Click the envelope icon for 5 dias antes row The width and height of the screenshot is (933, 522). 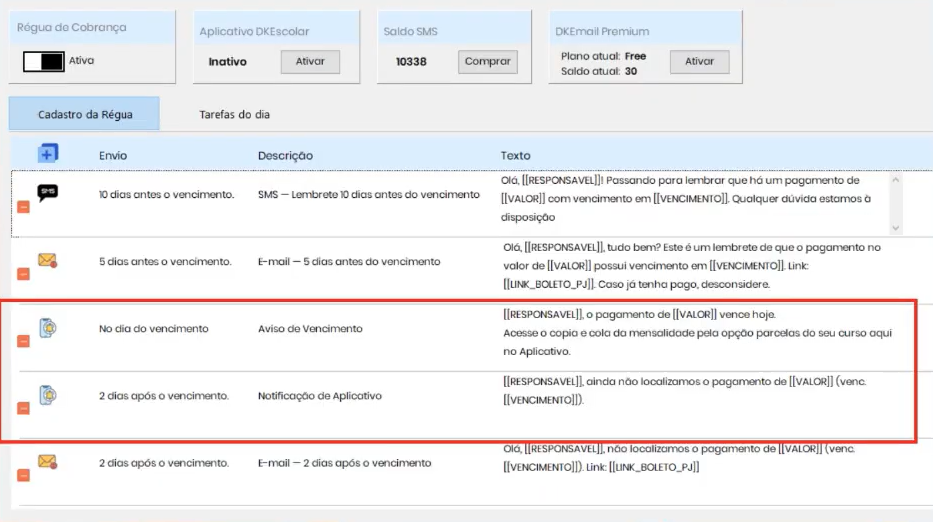pos(48,261)
